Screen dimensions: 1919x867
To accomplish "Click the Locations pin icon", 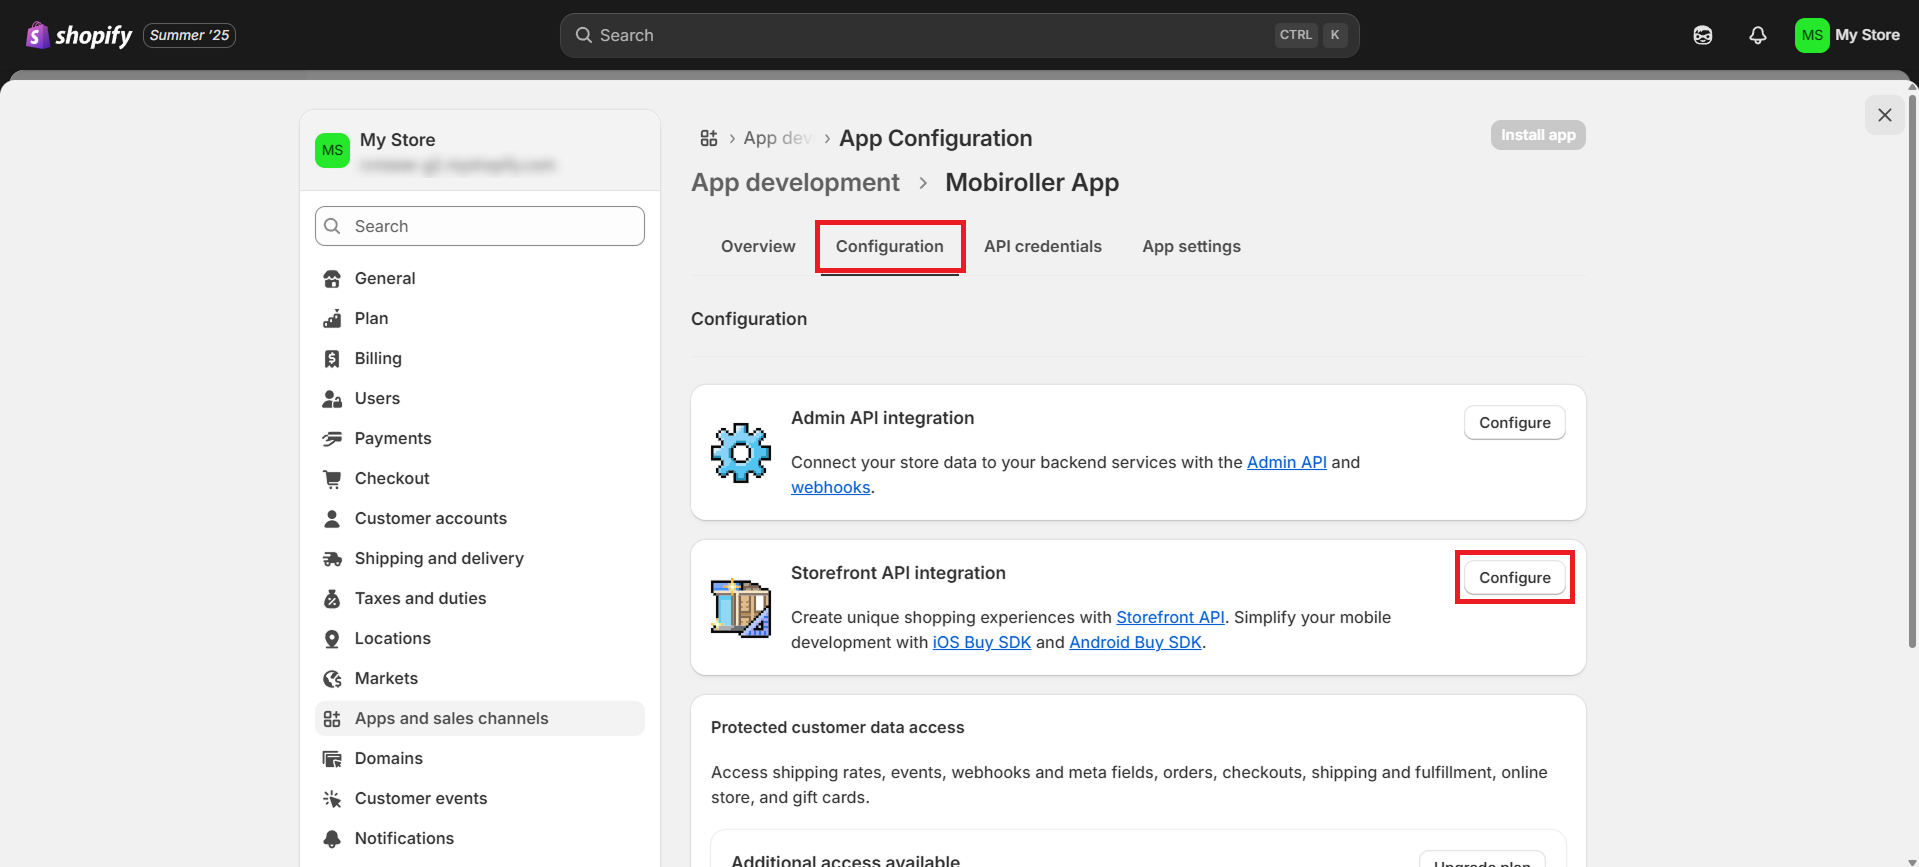I will pos(332,639).
